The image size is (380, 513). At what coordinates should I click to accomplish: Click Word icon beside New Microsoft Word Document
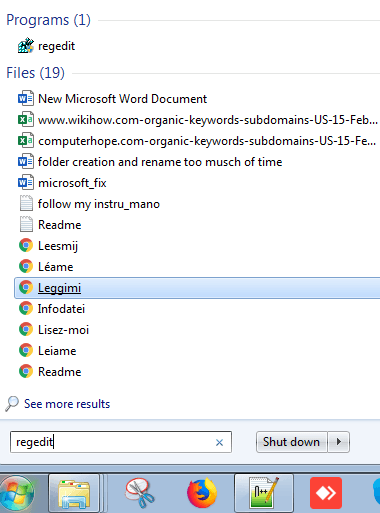tap(26, 99)
